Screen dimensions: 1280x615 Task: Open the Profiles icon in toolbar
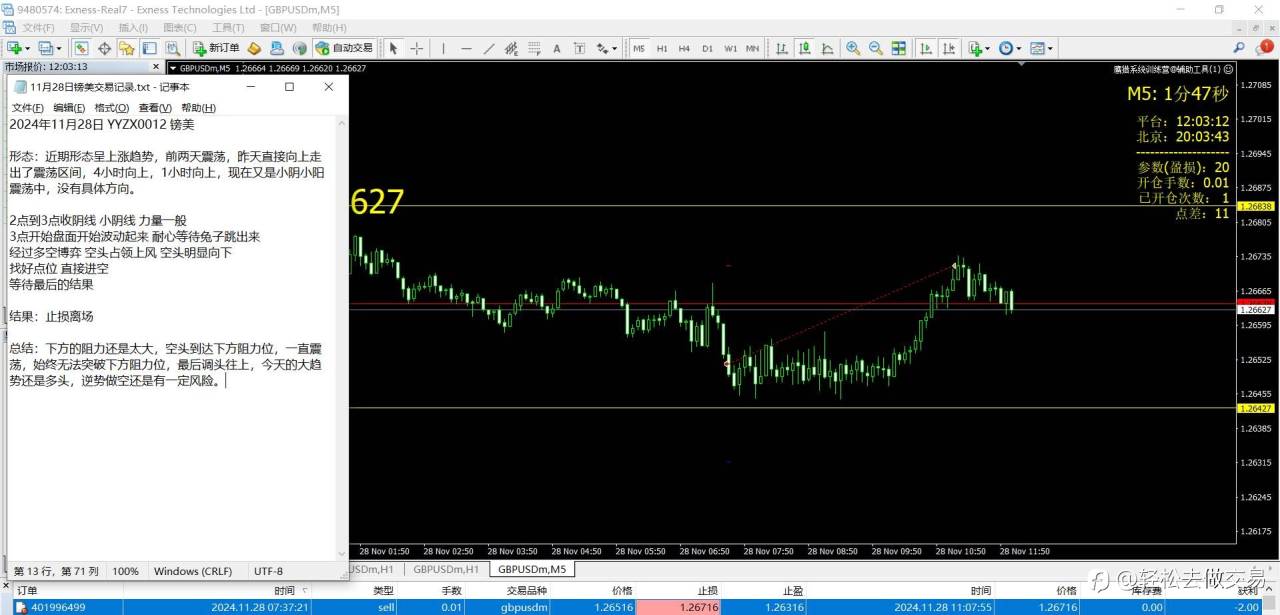tap(45, 48)
